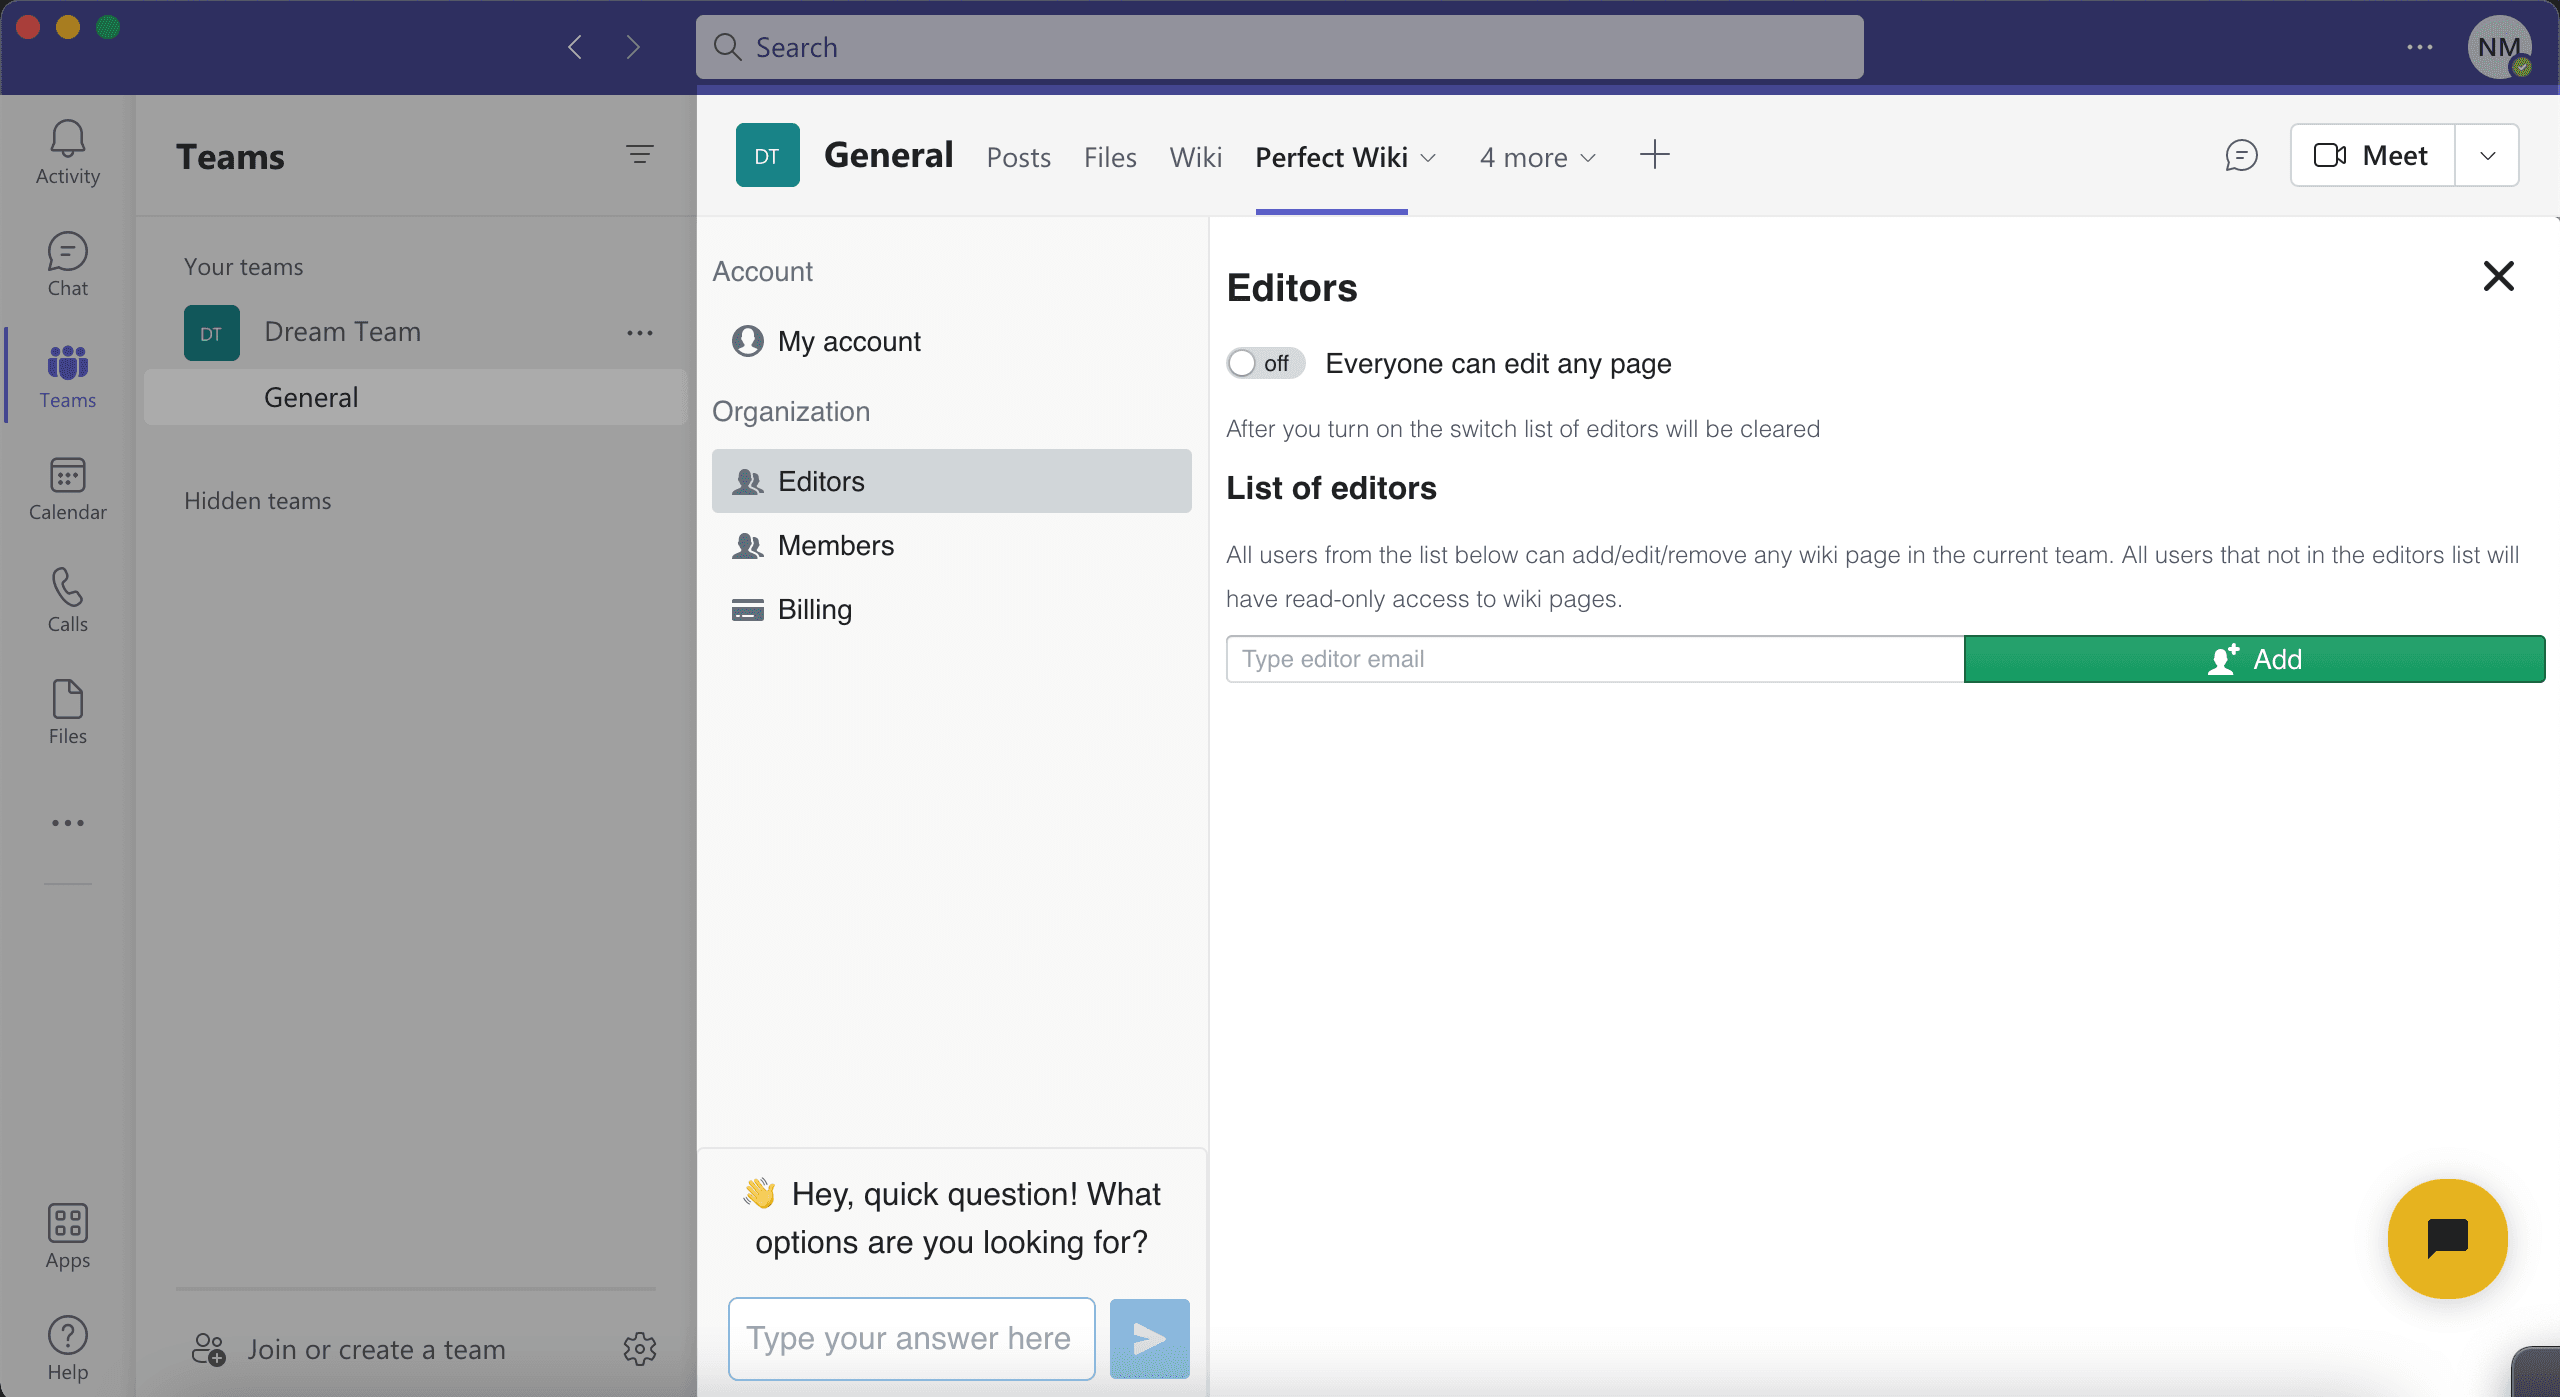Screen dimensions: 2560x1397
Task: Go back with the left arrow
Action: pyautogui.click(x=575, y=47)
